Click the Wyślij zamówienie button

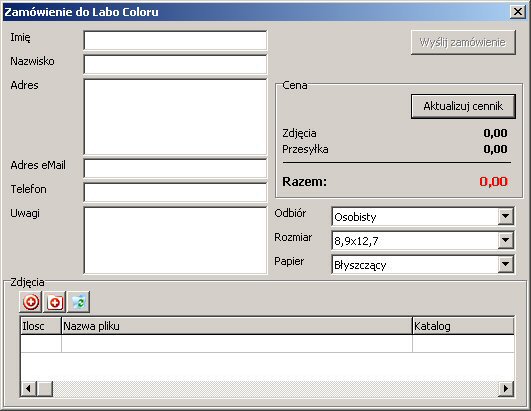tap(463, 42)
